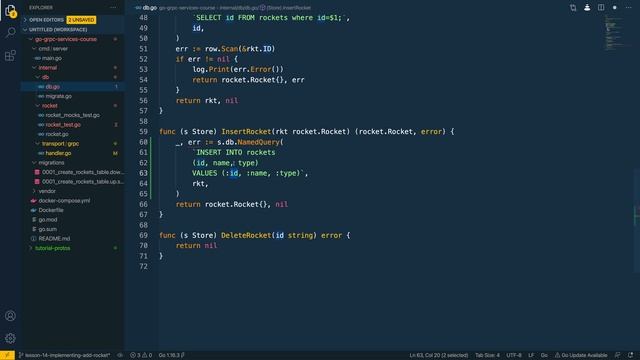Viewport: 640px width, 360px height.
Task: Expand the Open Editors section
Action: point(25,20)
